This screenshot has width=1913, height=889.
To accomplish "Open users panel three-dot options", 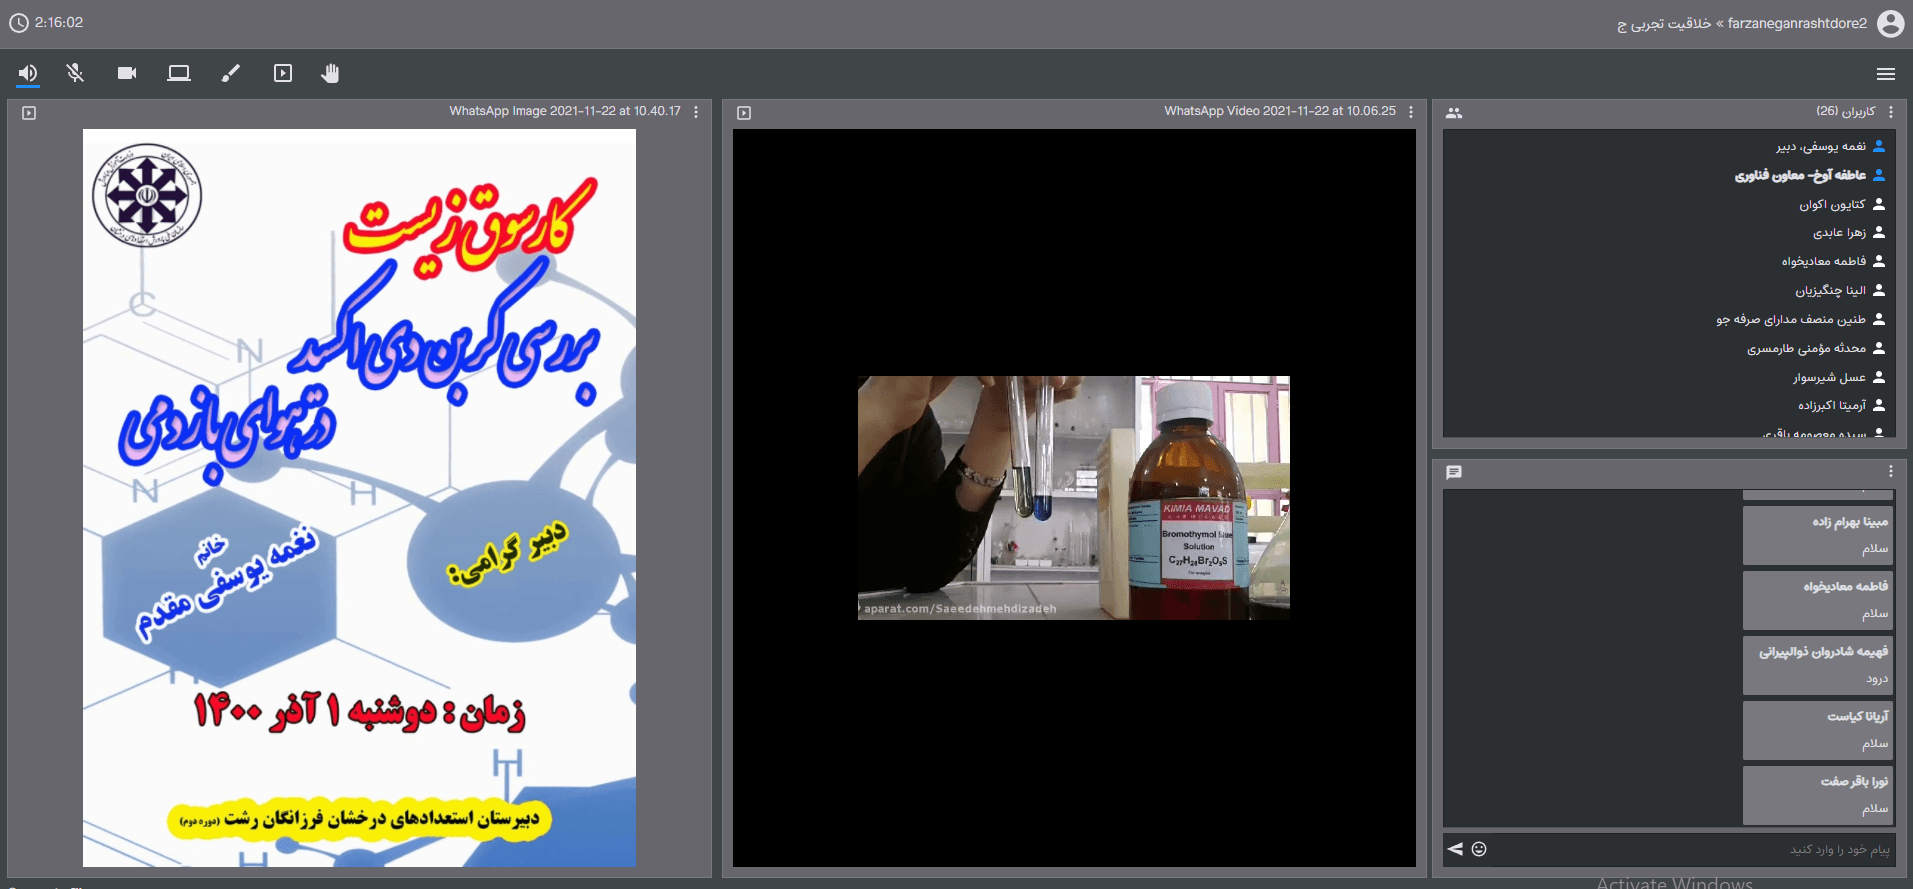I will [1891, 112].
